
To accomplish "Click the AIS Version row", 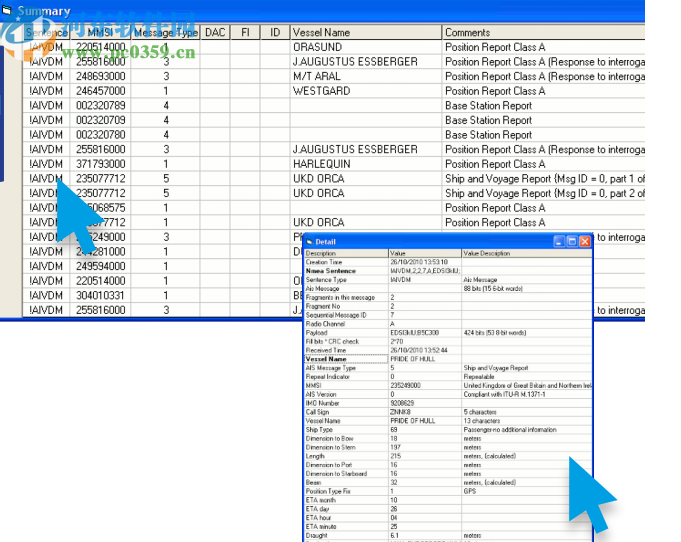I will point(448,394).
